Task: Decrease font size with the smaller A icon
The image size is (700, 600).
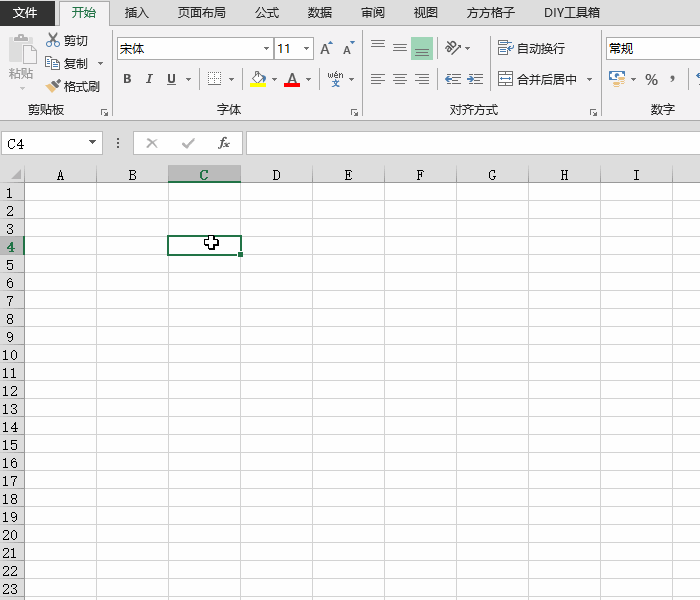Action: (x=348, y=48)
